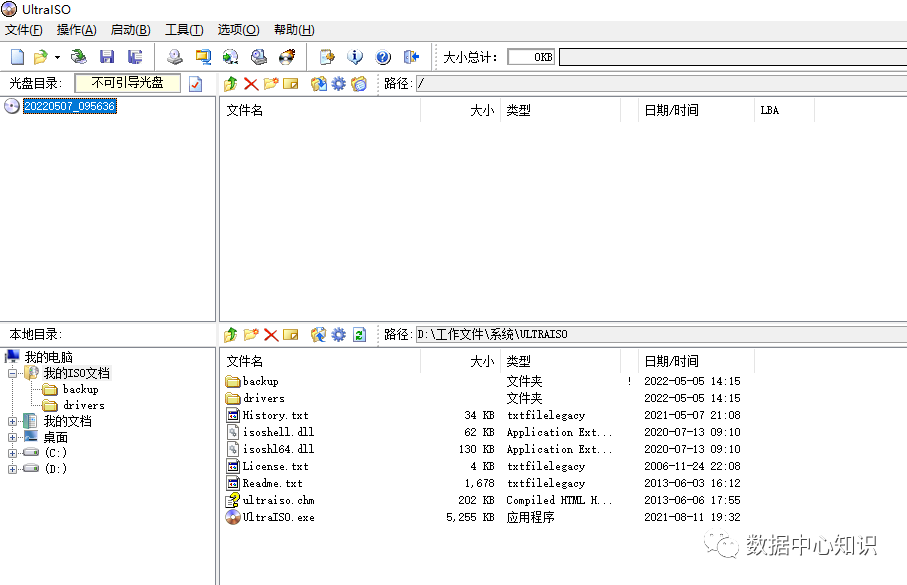Open the 启动(B) menu
The width and height of the screenshot is (907, 585).
tap(131, 30)
